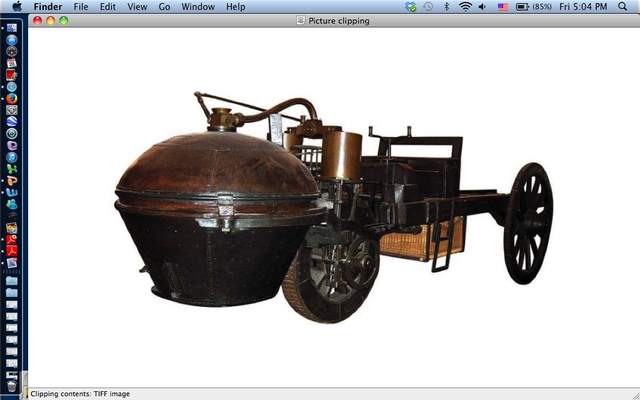
Task: Click the 'Picture clipping' window title
Action: (x=339, y=20)
